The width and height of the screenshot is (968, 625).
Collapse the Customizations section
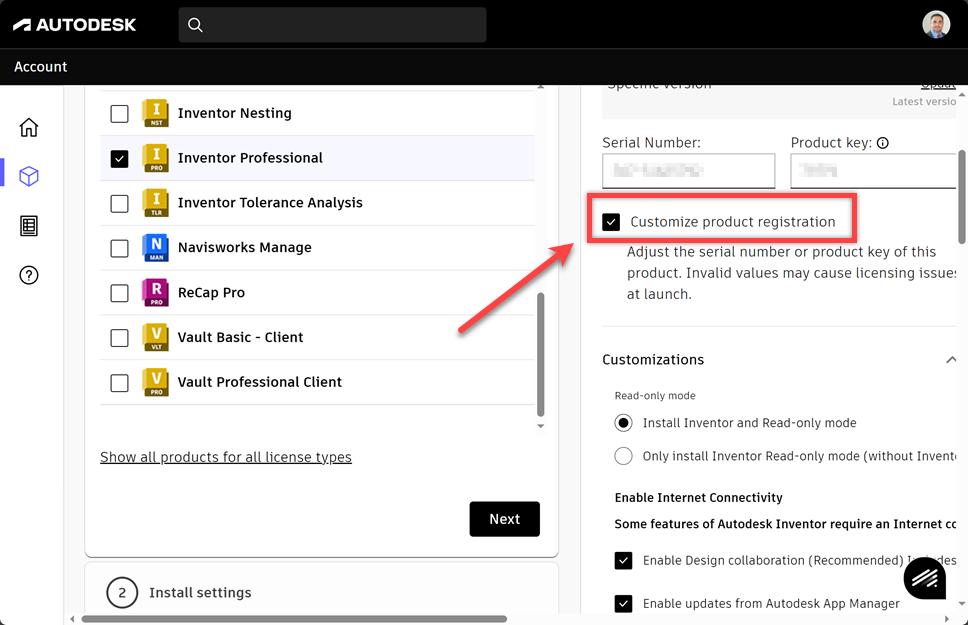coord(950,360)
